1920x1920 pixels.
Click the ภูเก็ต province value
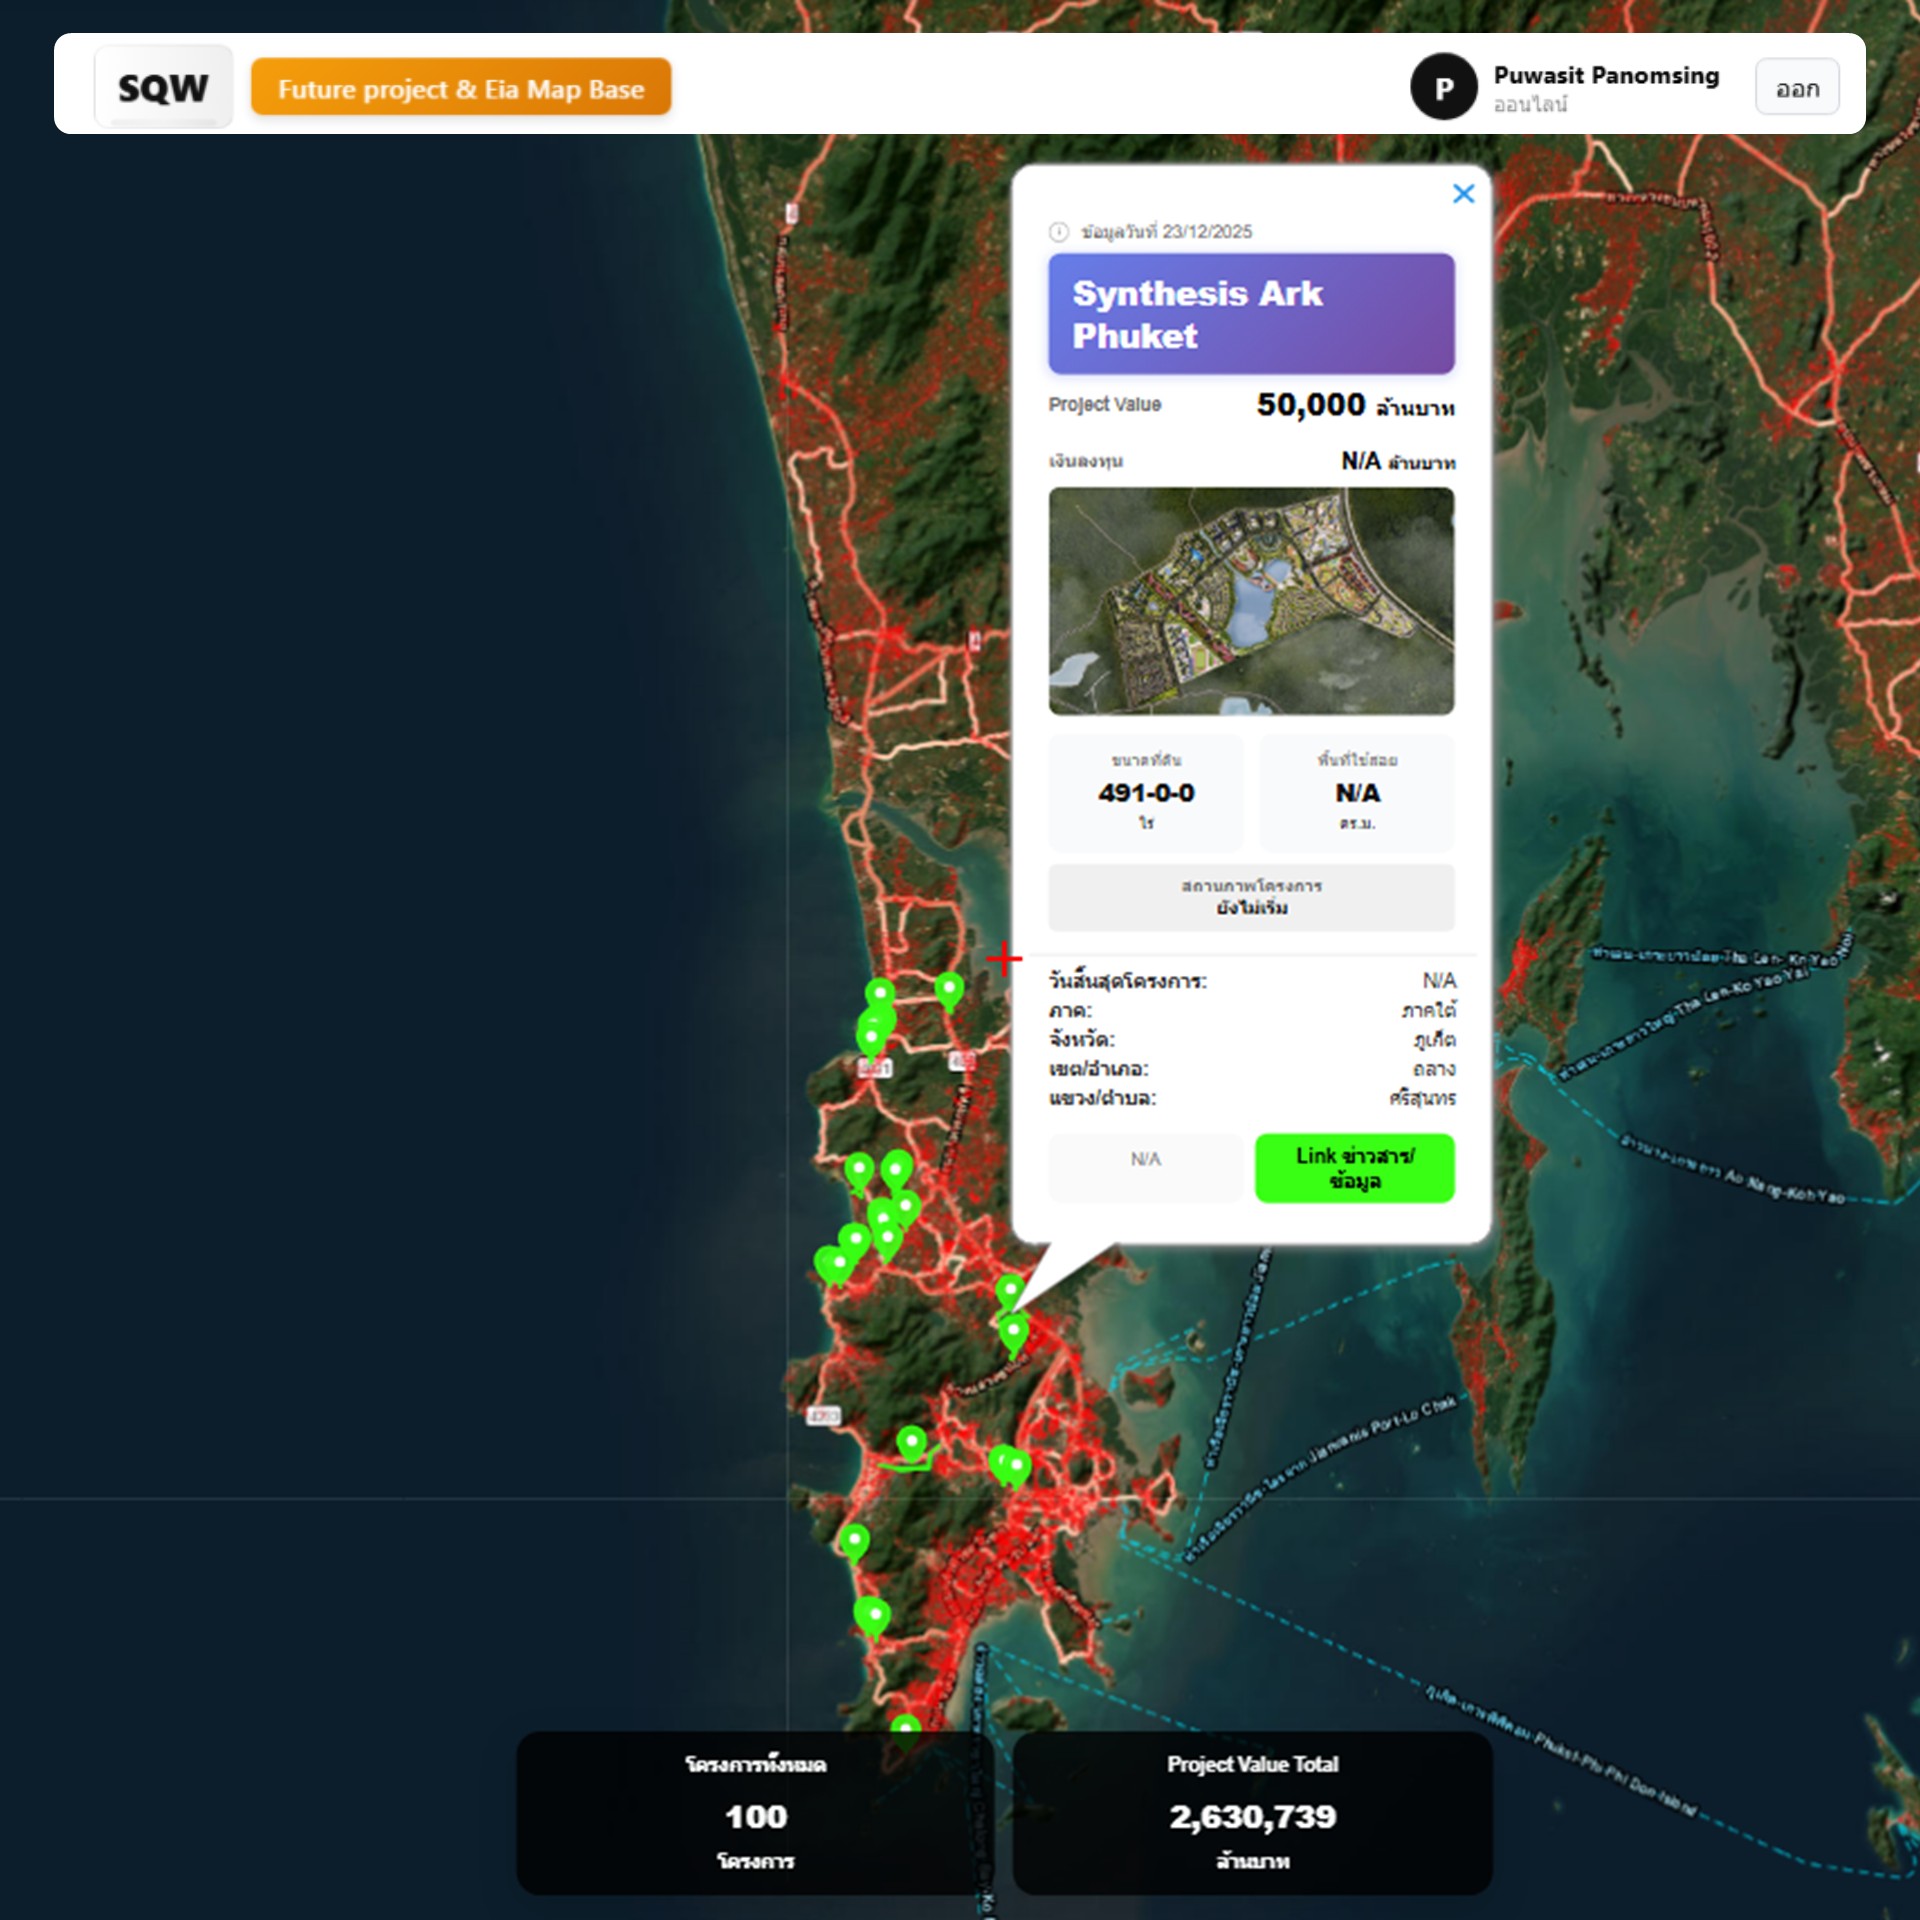(x=1434, y=1040)
